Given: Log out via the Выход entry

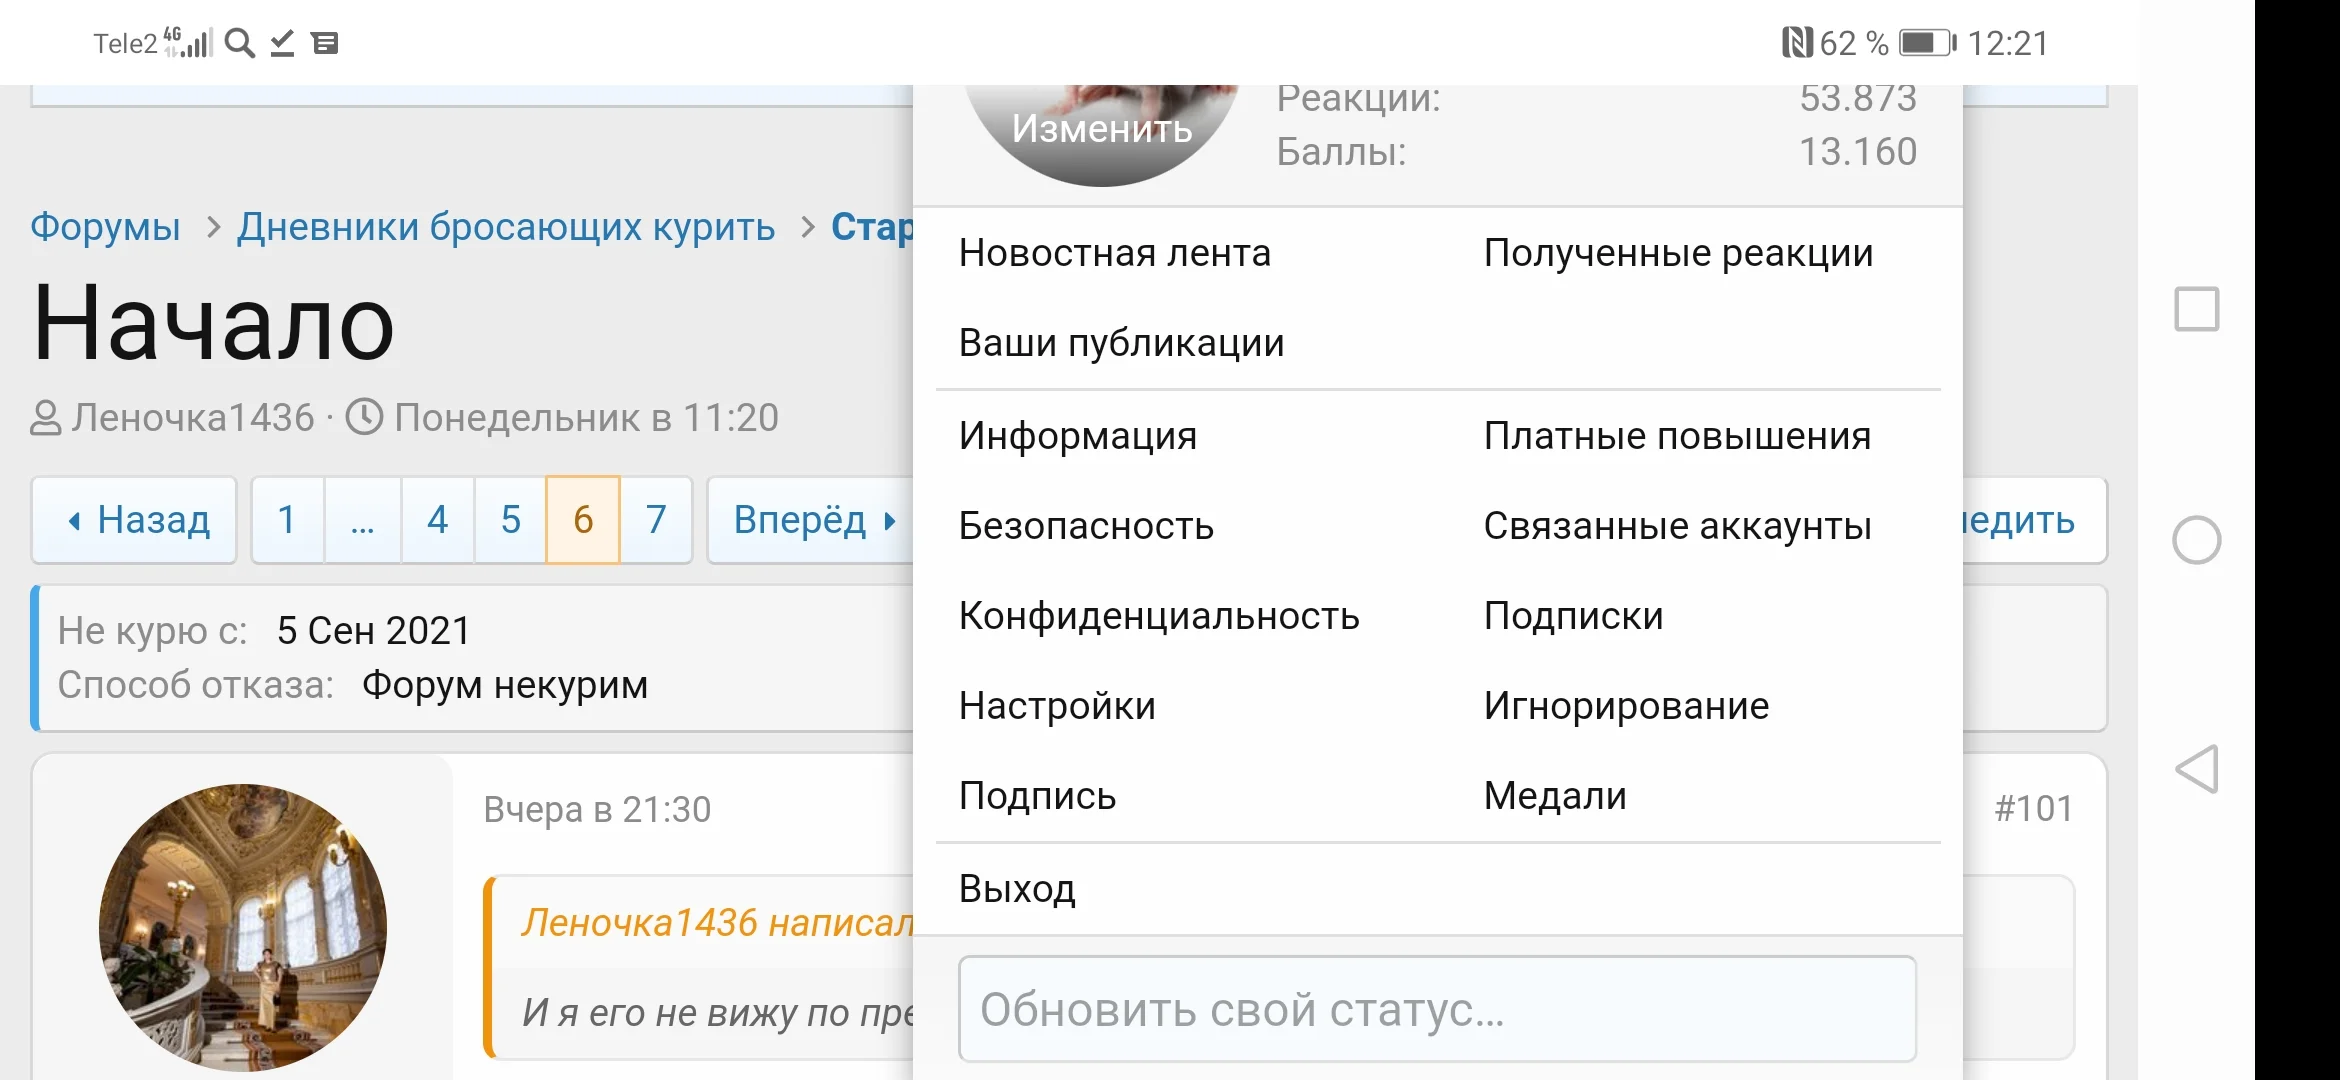Looking at the screenshot, I should pyautogui.click(x=1017, y=886).
